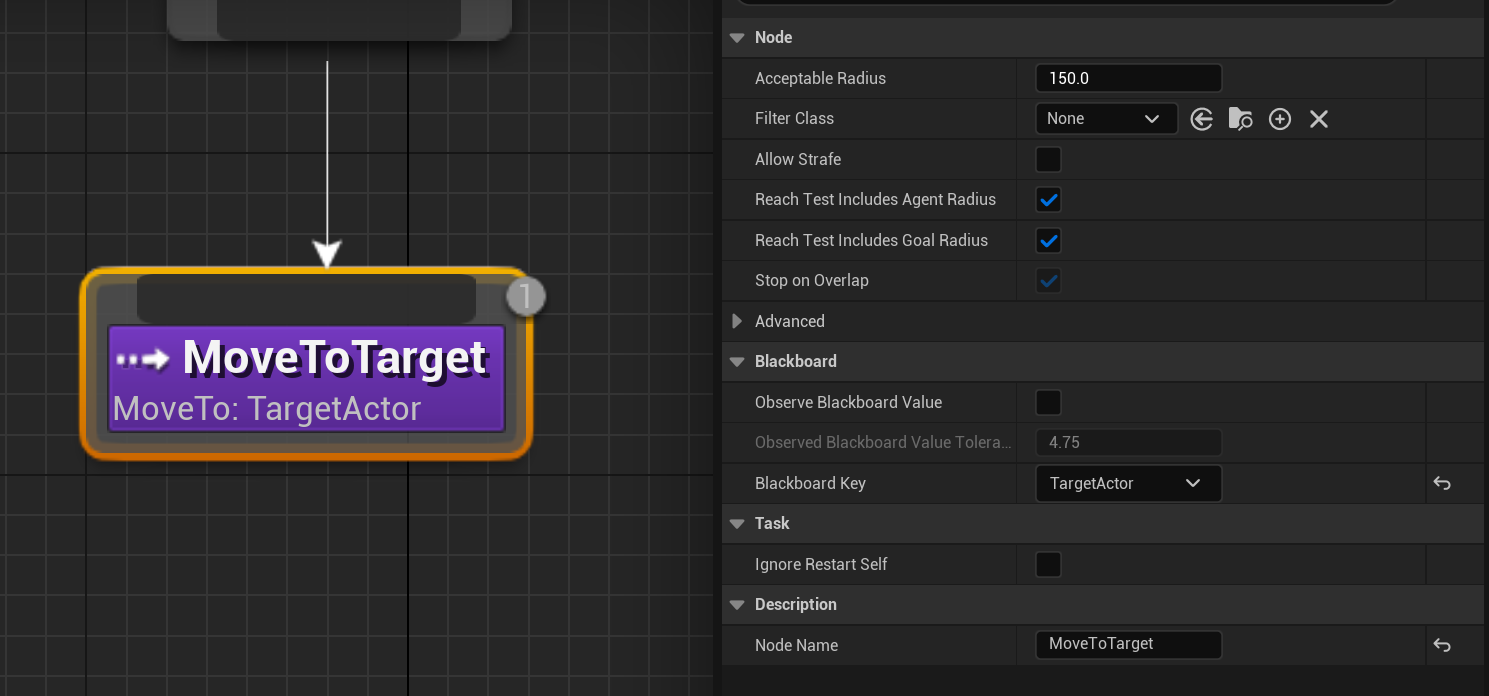Click the Node Name text field
Image resolution: width=1489 pixels, height=696 pixels.
click(1128, 644)
